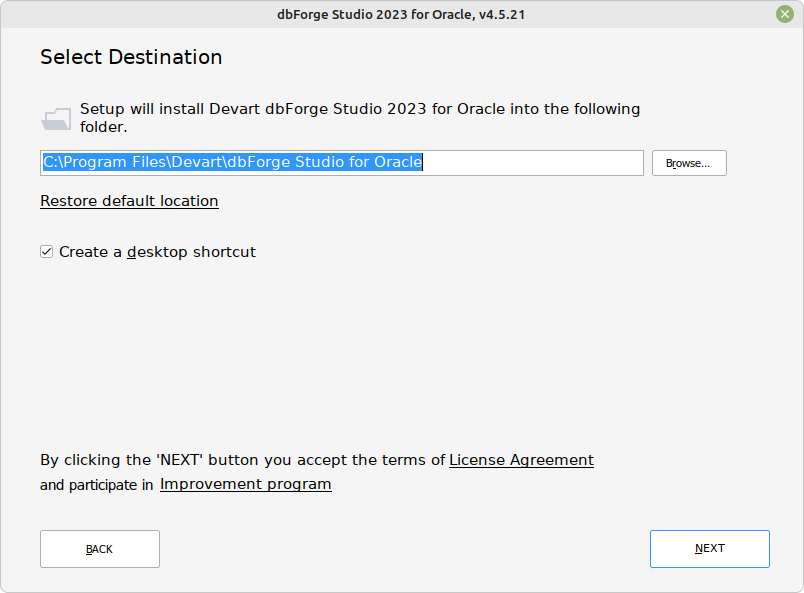Click the window title dbForge Studio 2023
This screenshot has width=804, height=593.
coord(401,14)
